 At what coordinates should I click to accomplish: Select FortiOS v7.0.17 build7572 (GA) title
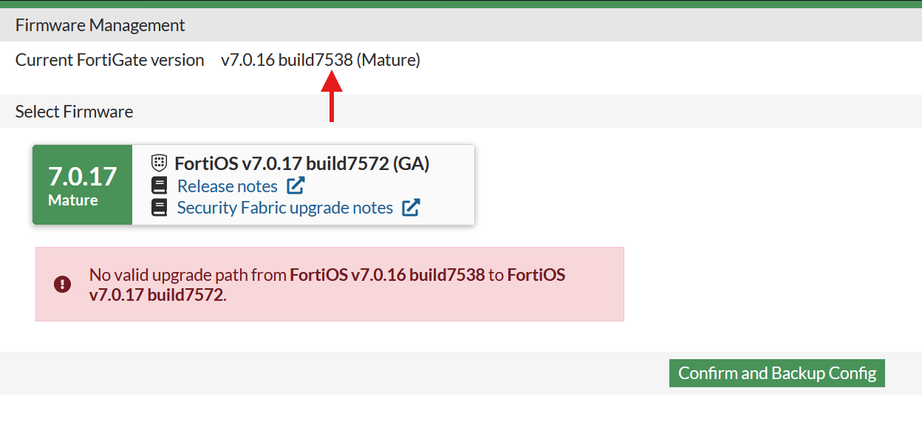(302, 164)
